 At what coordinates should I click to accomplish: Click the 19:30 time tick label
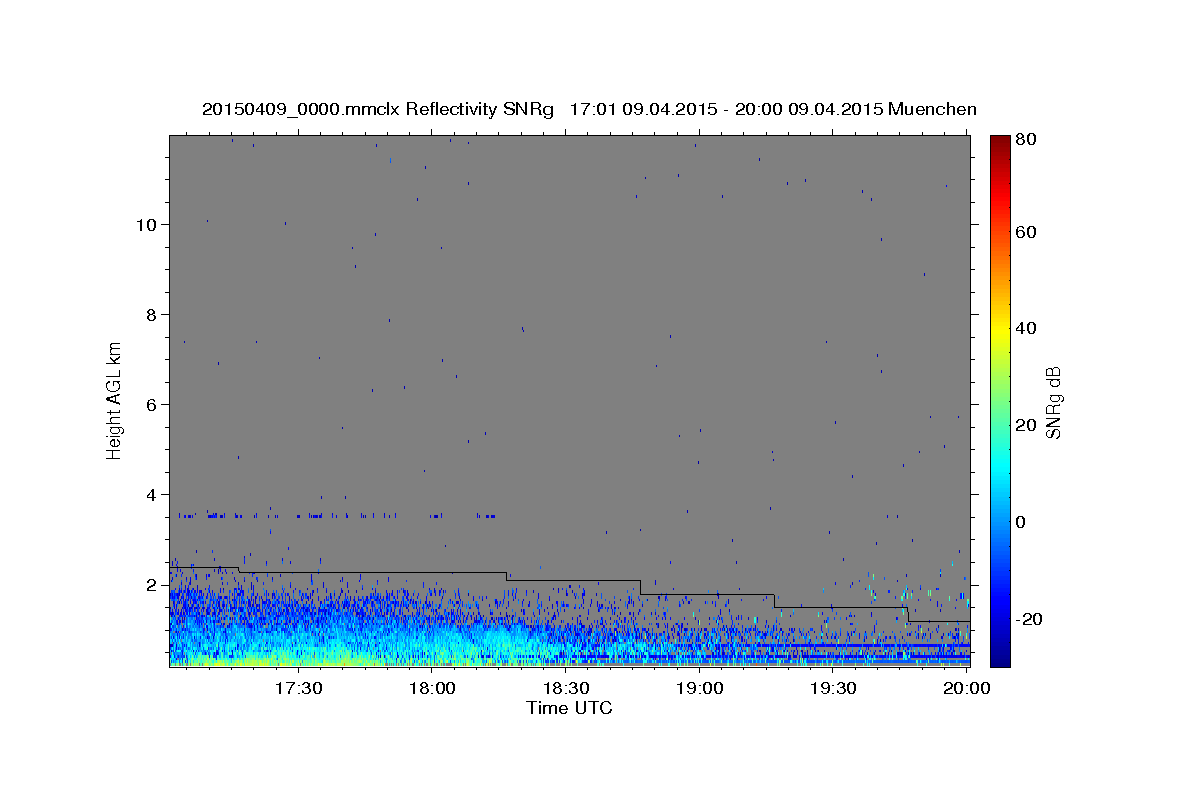pyautogui.click(x=832, y=688)
